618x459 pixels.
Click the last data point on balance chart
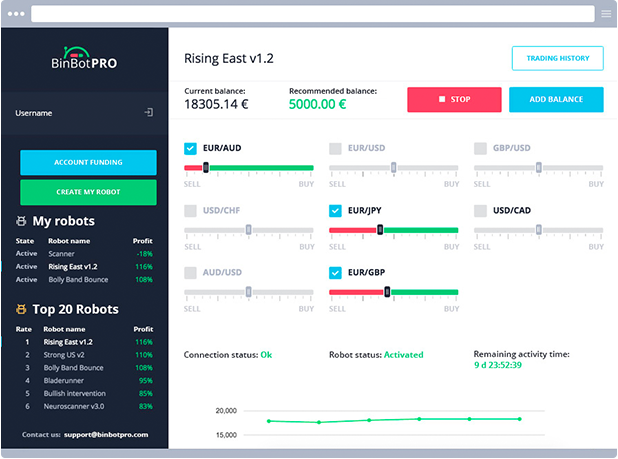519,419
